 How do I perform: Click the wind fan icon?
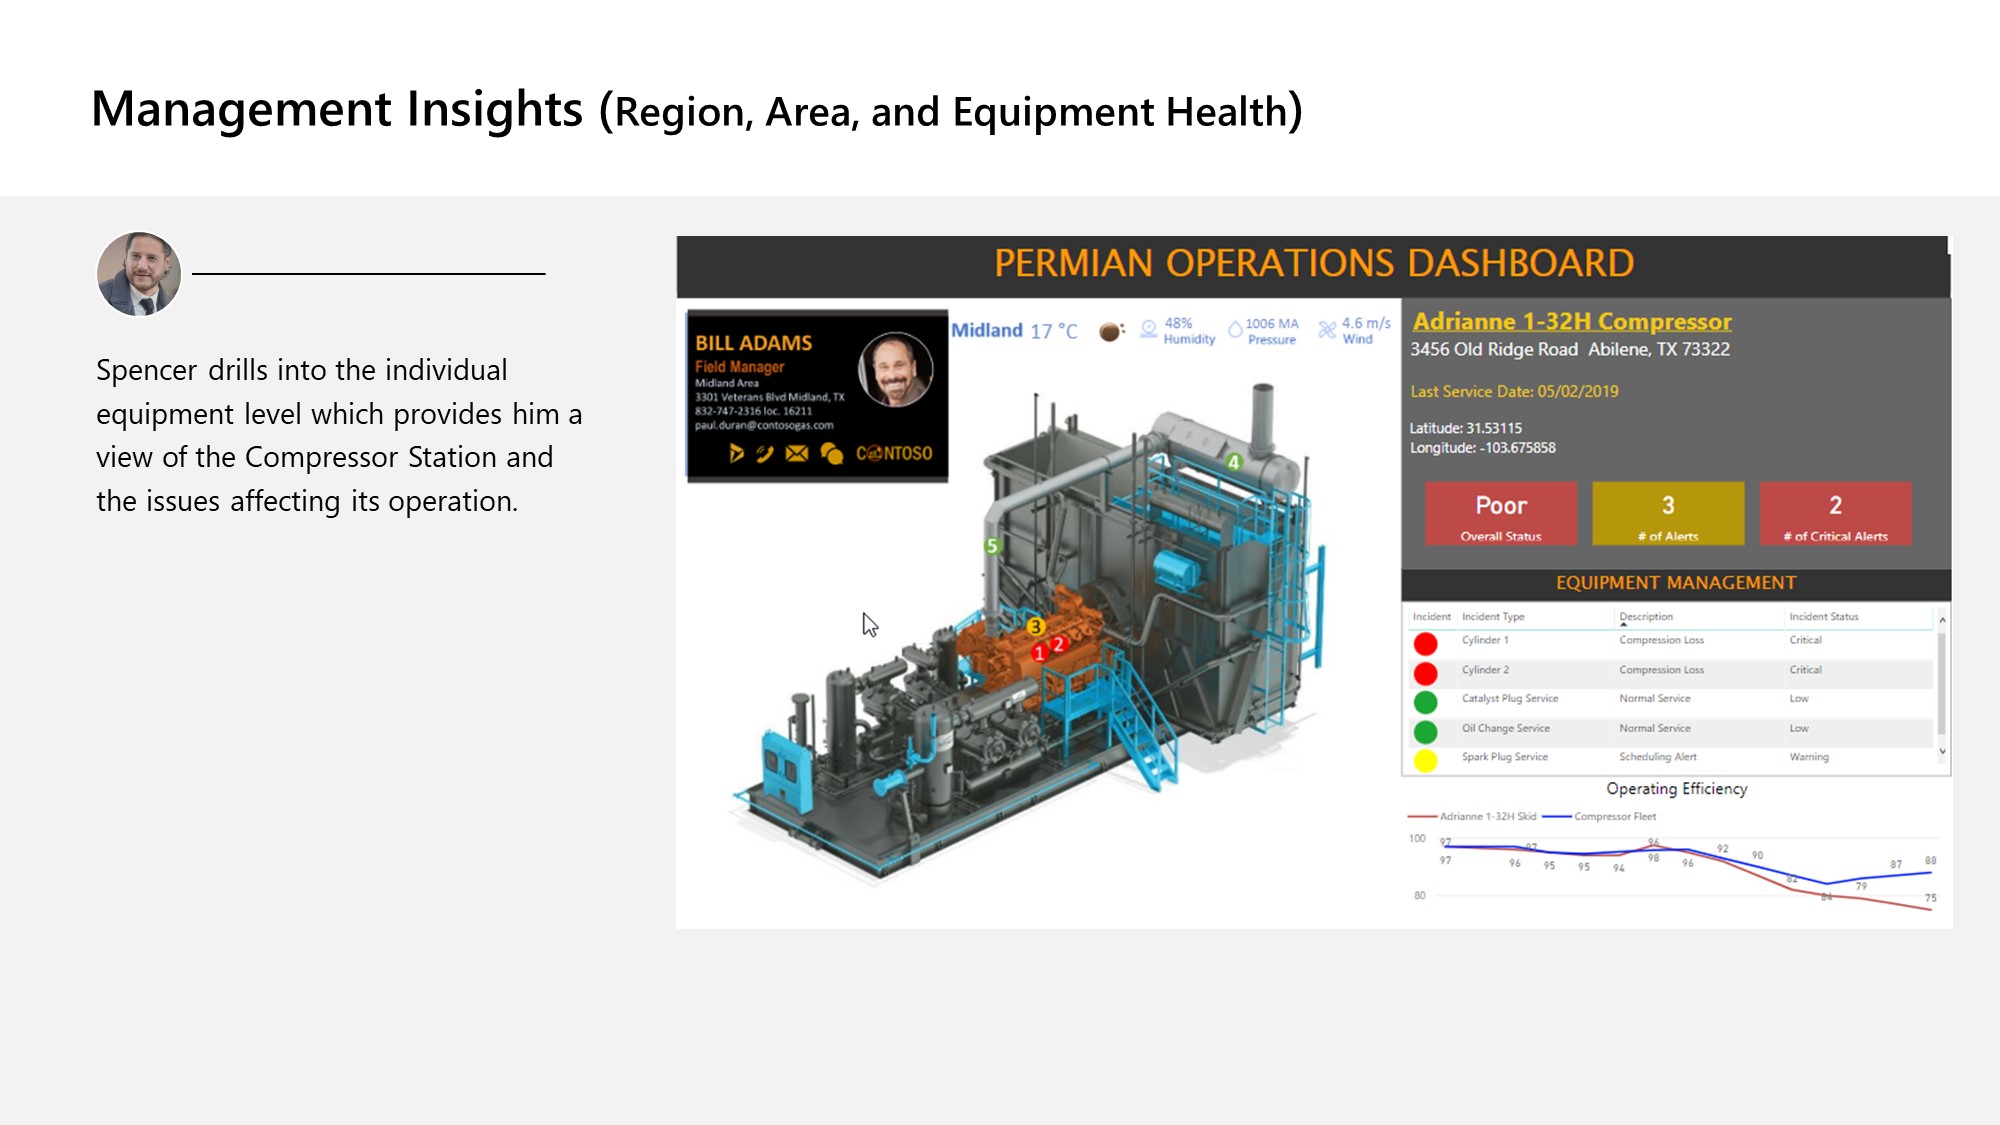(x=1327, y=330)
